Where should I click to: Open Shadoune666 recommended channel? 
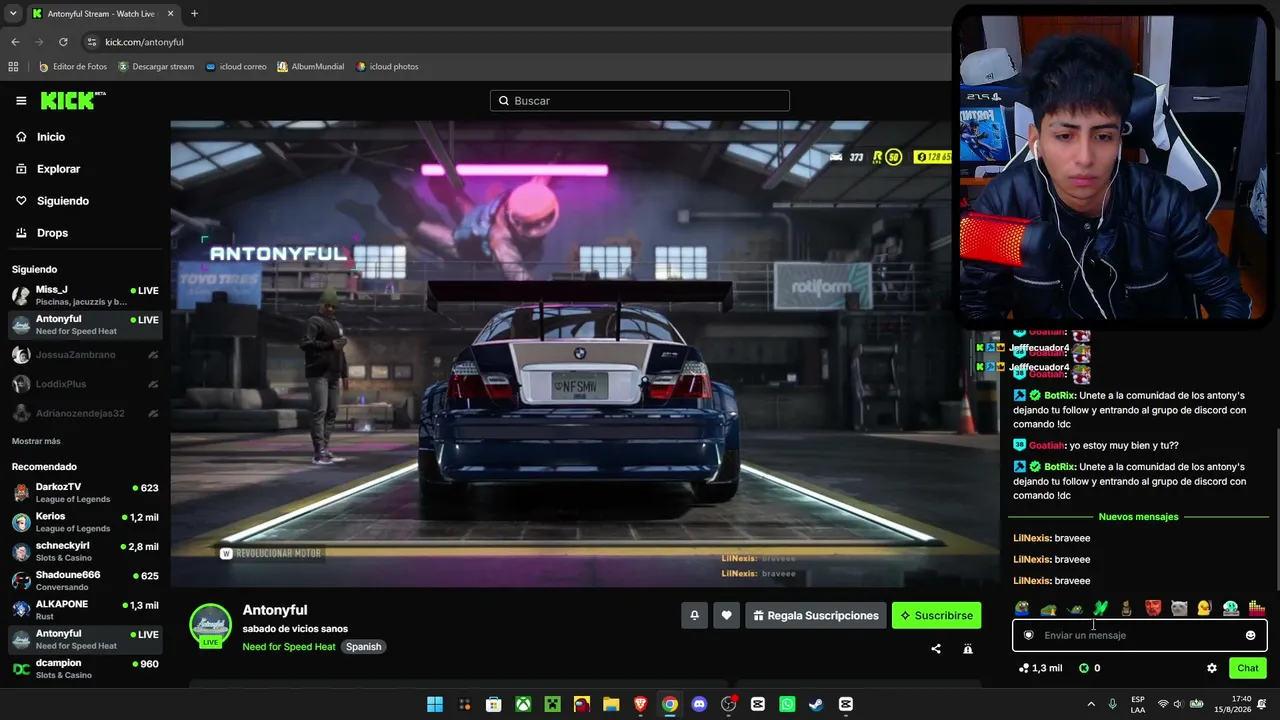(85, 581)
